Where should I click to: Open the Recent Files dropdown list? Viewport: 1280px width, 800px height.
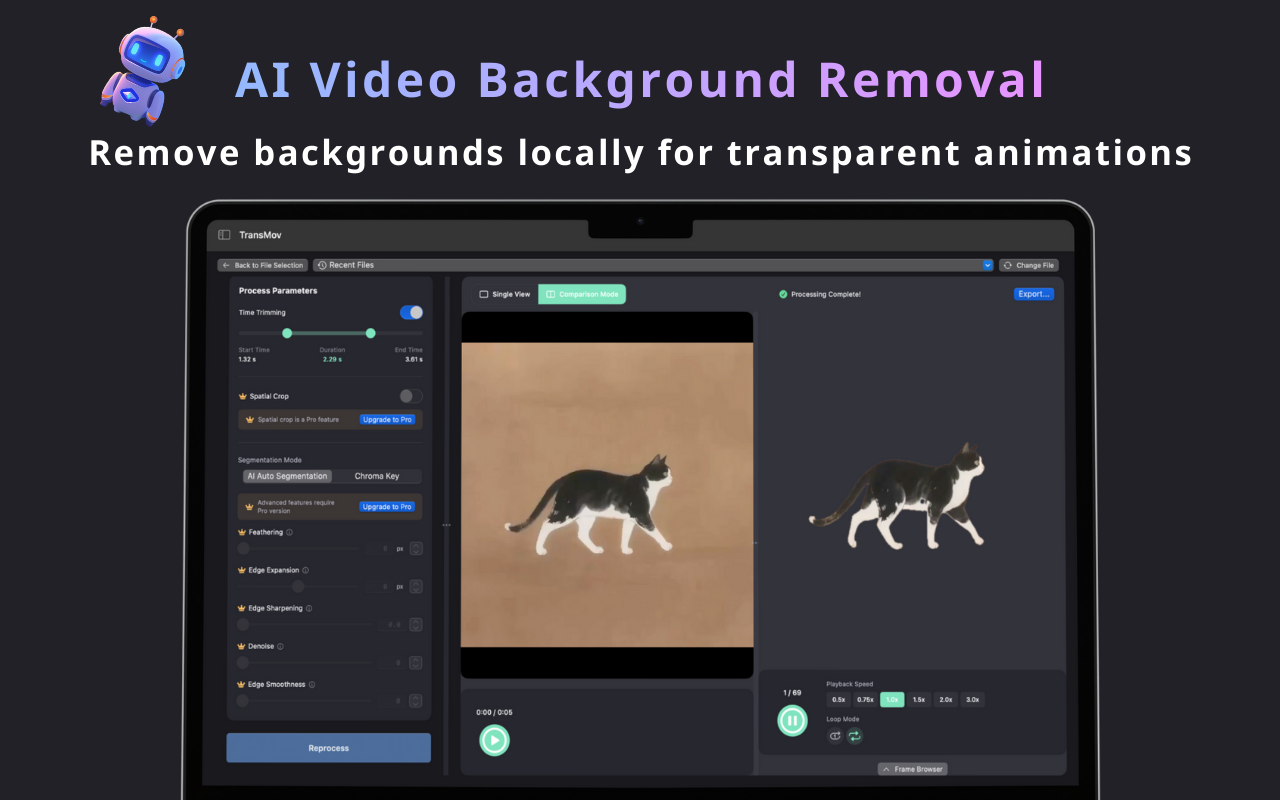pos(986,264)
